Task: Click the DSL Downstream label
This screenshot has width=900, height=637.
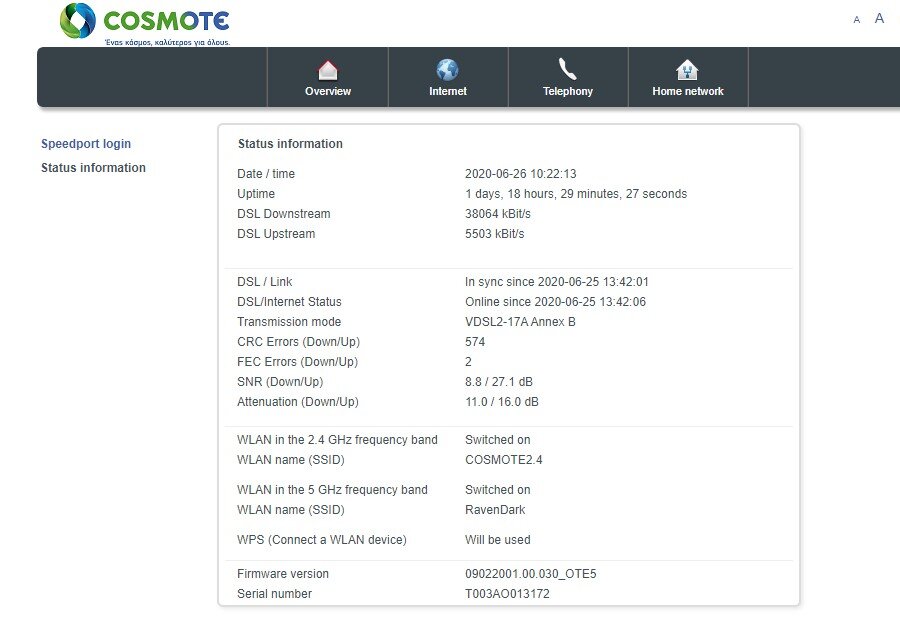Action: coord(284,214)
